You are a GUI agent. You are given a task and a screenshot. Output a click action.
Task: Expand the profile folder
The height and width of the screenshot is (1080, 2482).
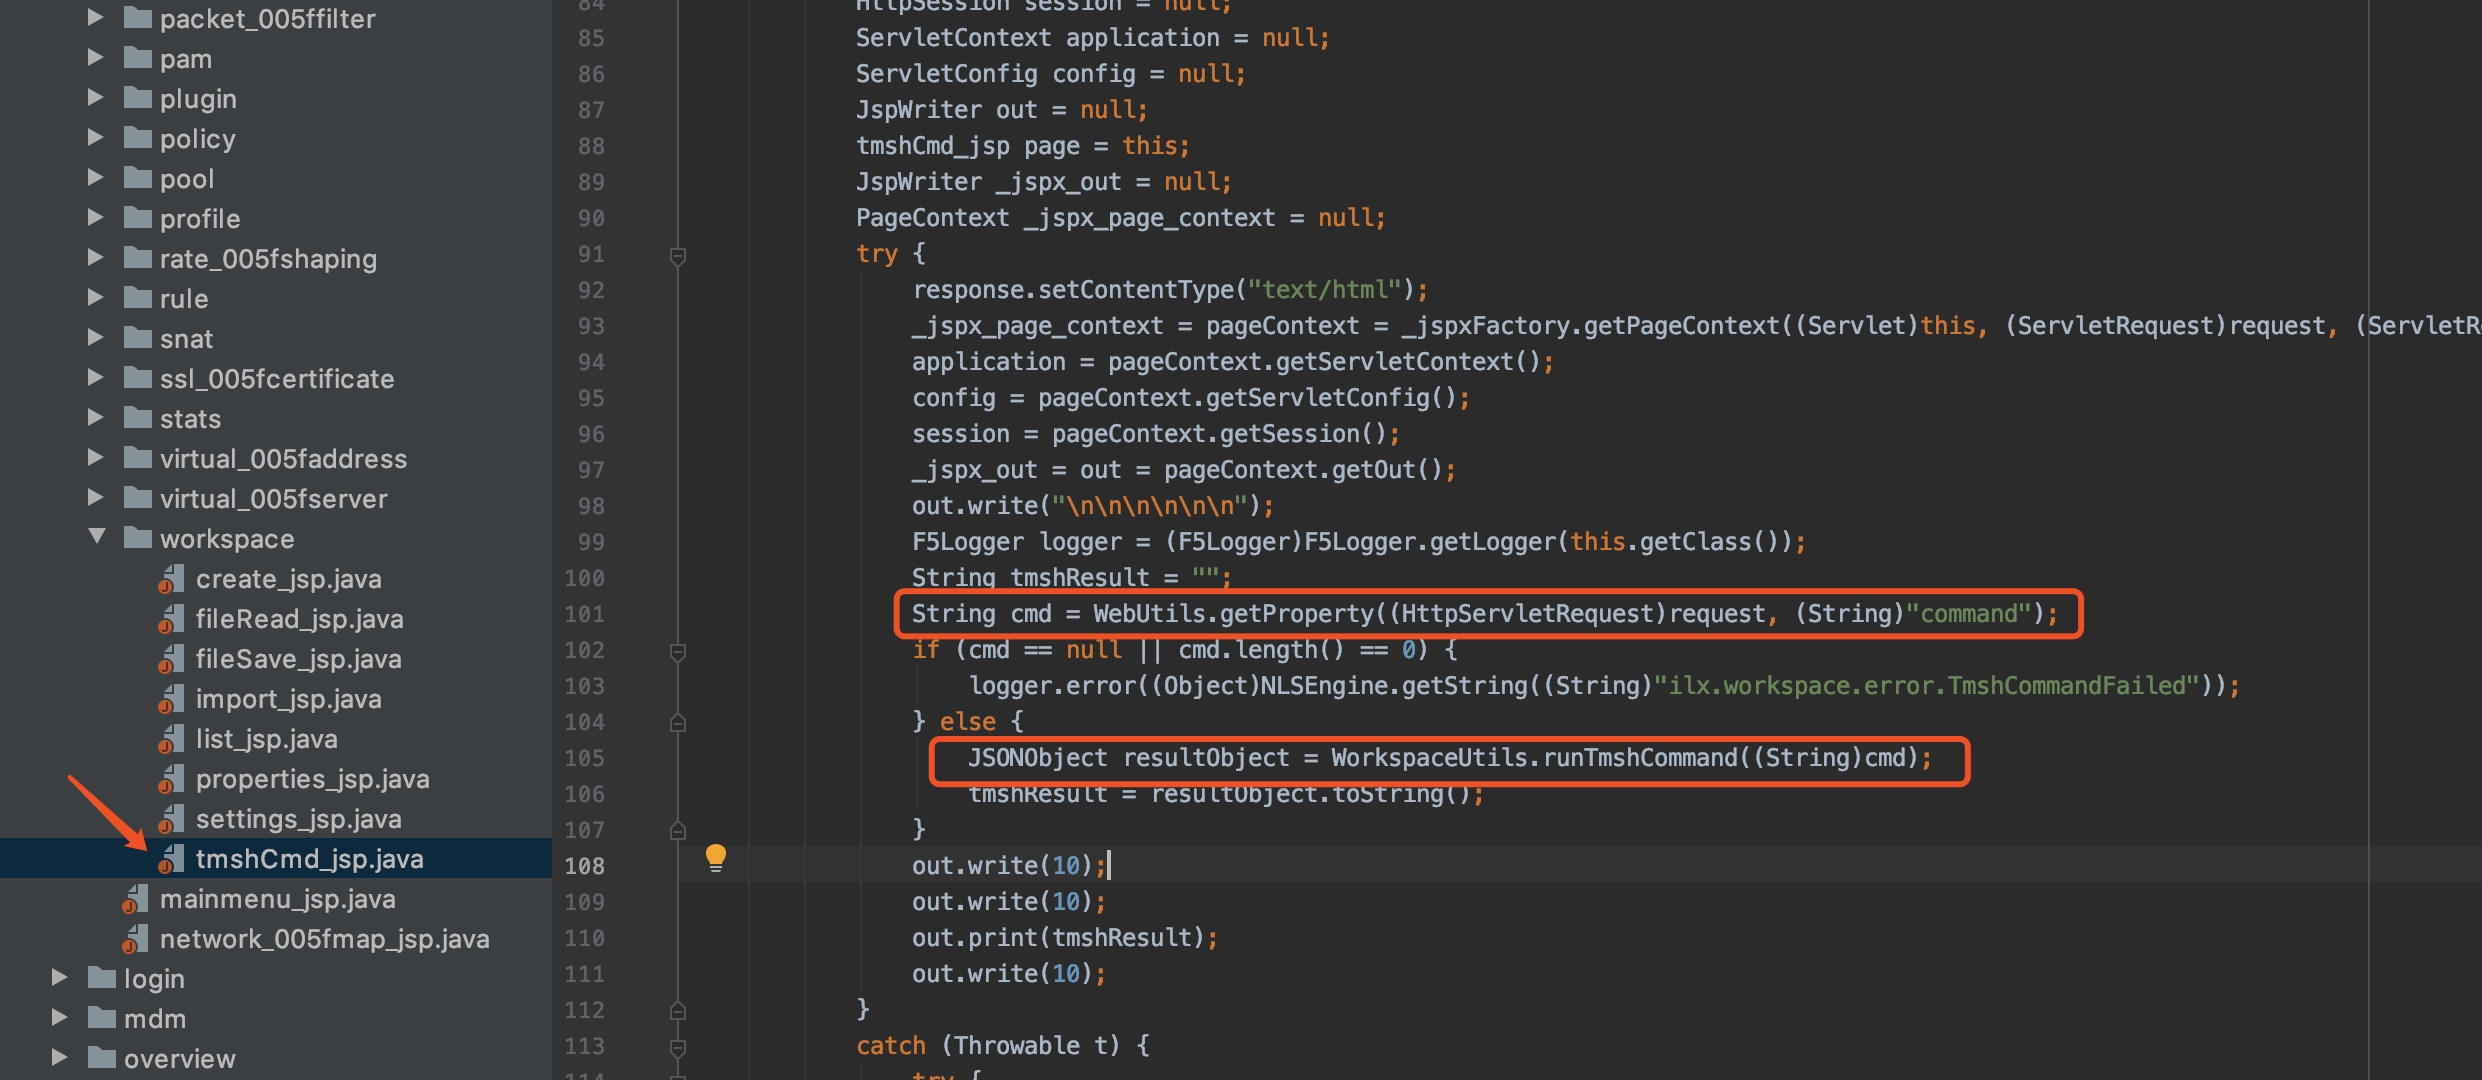pyautogui.click(x=95, y=217)
